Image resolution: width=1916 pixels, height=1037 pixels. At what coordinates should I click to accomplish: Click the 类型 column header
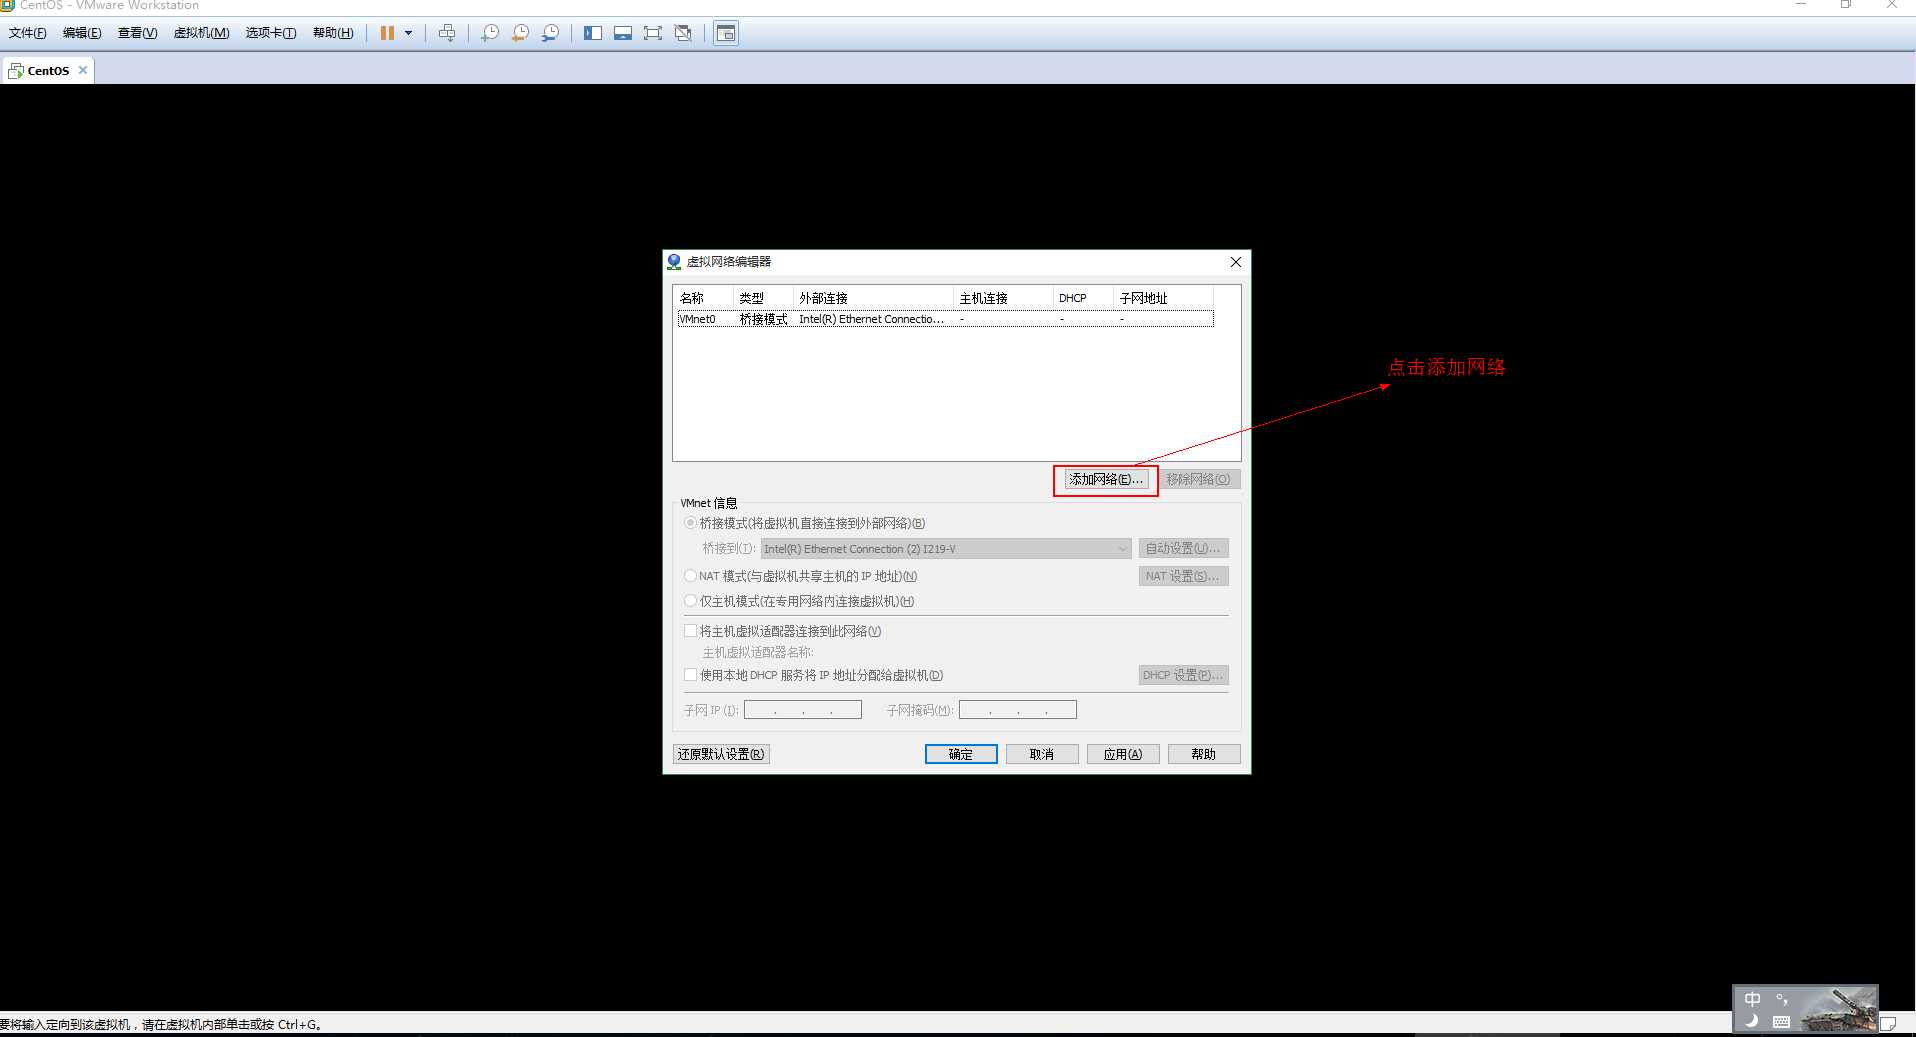click(x=763, y=298)
